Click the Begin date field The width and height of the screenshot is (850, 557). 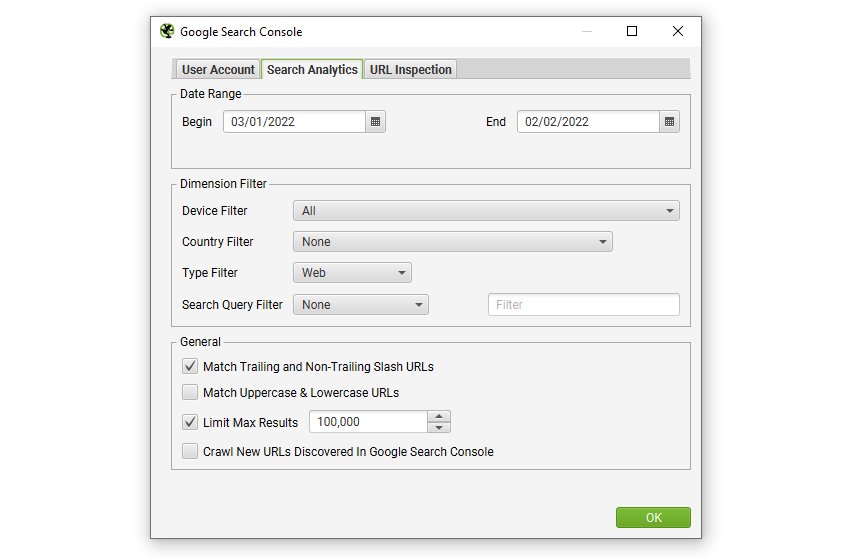[x=294, y=122]
